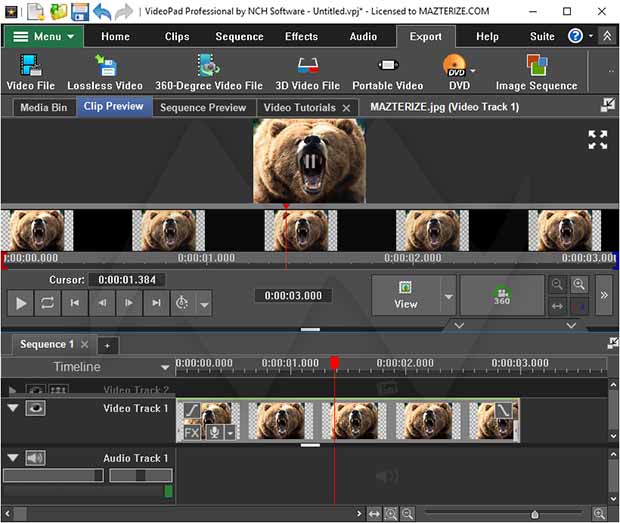The width and height of the screenshot is (620, 523).
Task: Mute Audio Track 1 speaker
Action: pyautogui.click(x=36, y=458)
